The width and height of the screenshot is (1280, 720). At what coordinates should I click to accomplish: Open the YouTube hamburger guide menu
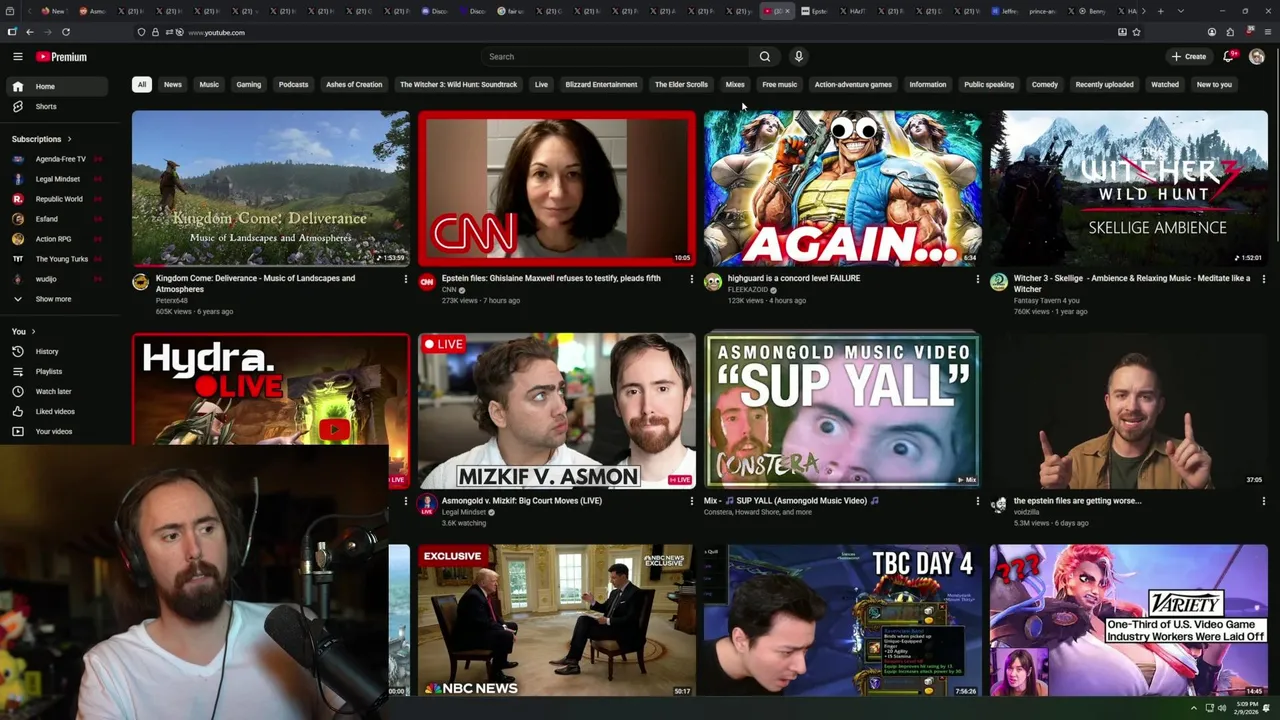[x=17, y=57]
